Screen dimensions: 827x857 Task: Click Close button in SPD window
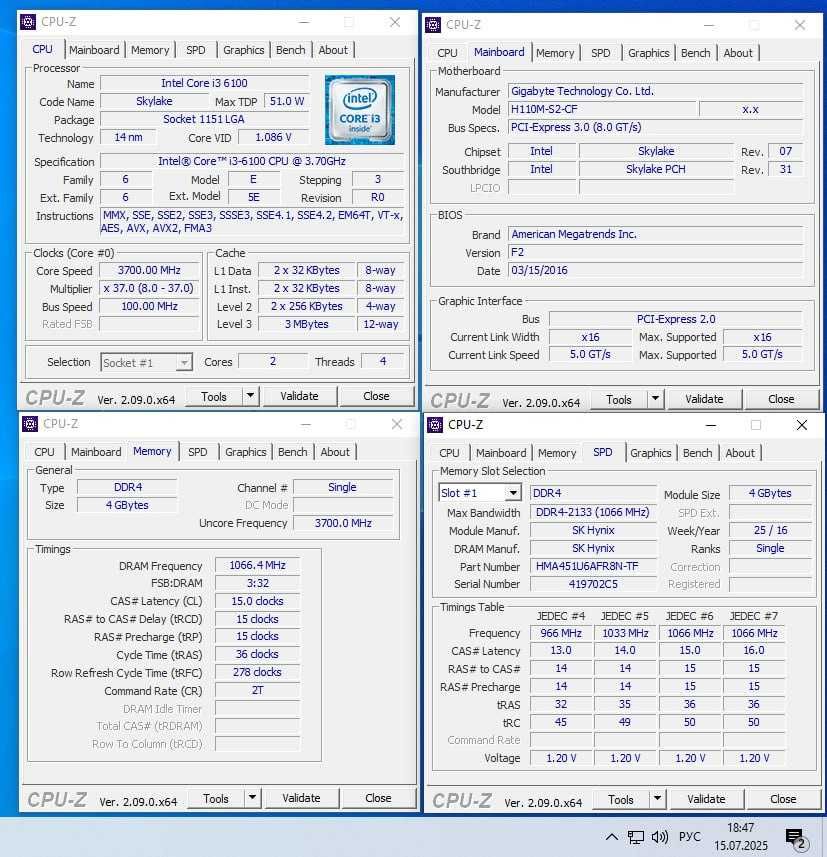pyautogui.click(x=783, y=800)
